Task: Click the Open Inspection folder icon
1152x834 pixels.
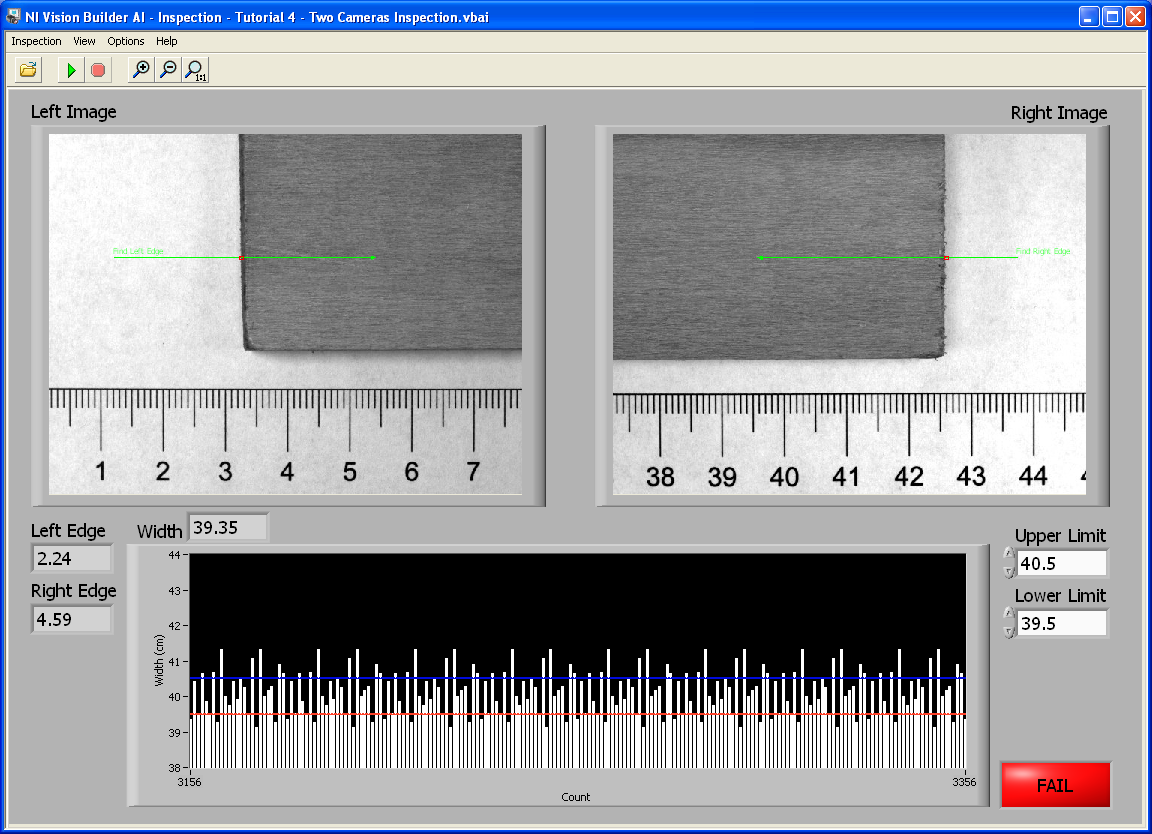Action: [x=28, y=70]
